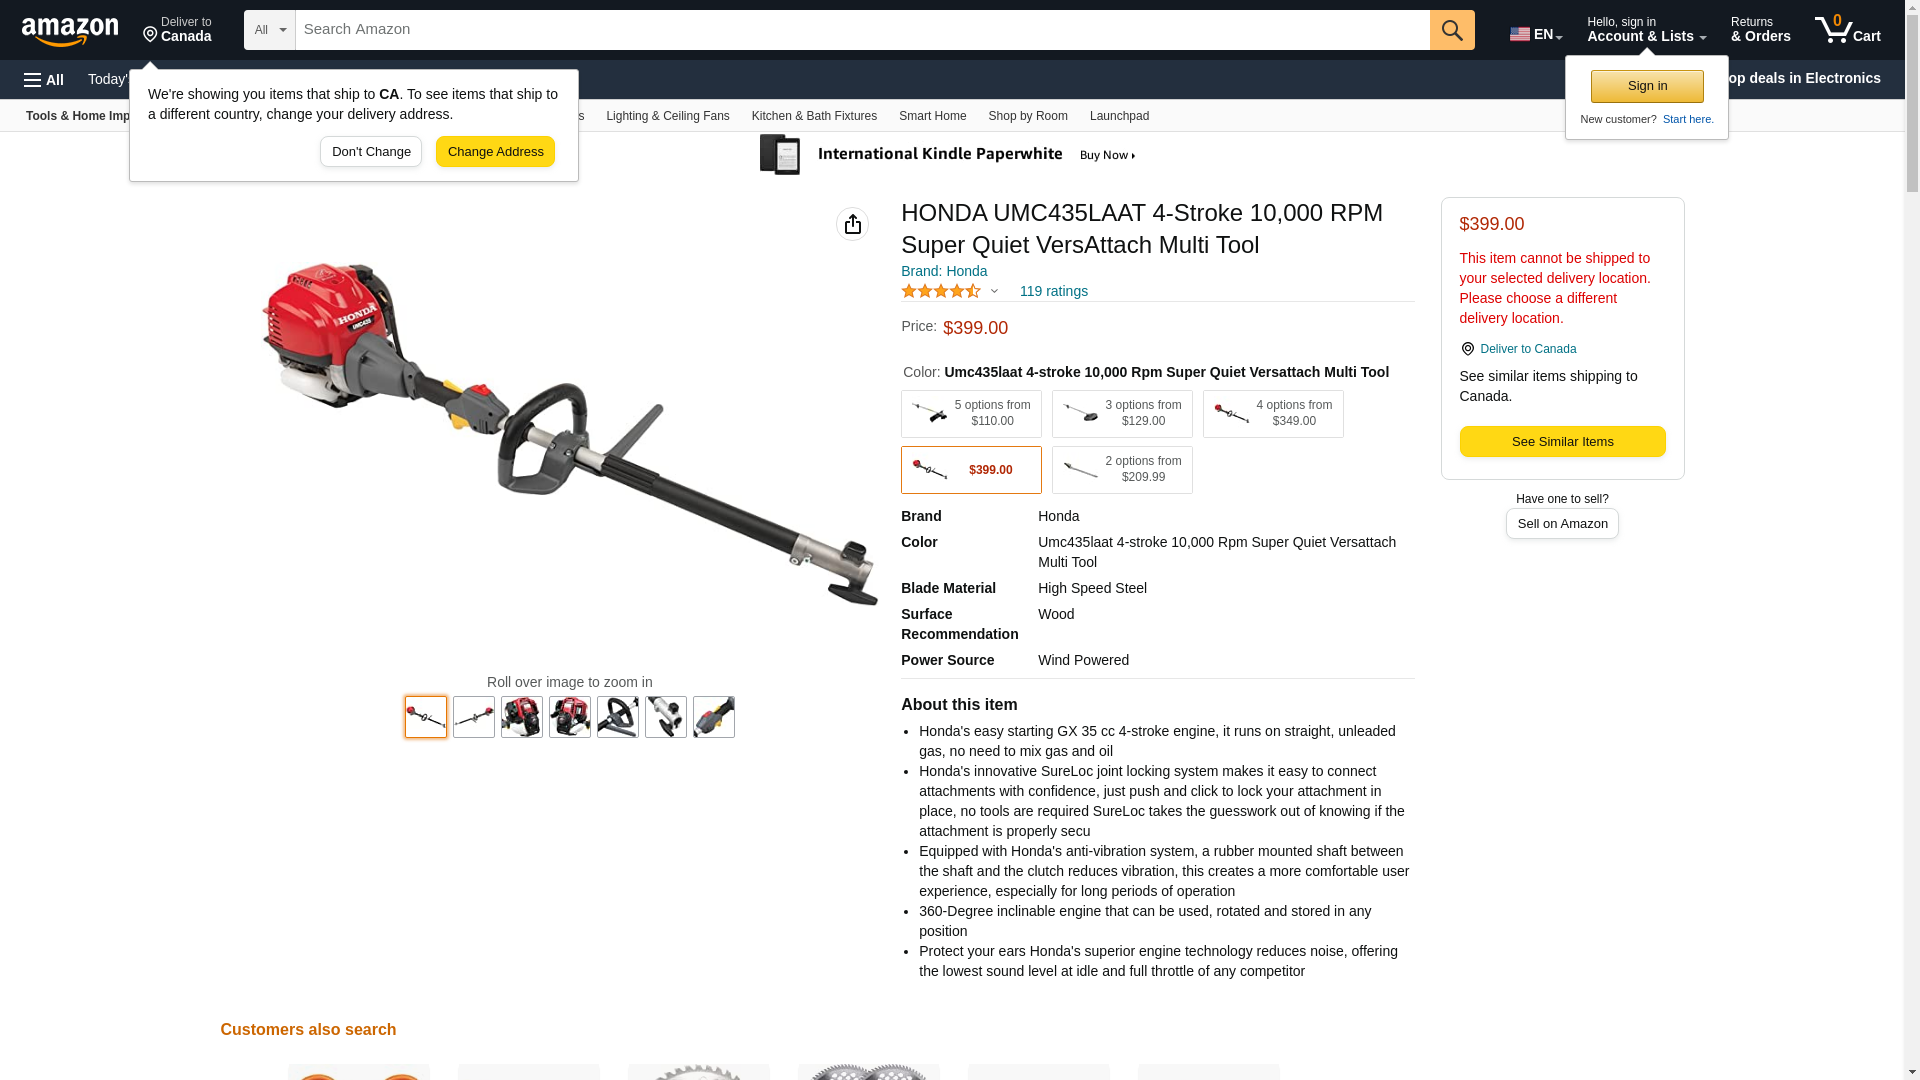The height and width of the screenshot is (1080, 1920).
Task: Open the Smart Home menu item
Action: (932, 116)
